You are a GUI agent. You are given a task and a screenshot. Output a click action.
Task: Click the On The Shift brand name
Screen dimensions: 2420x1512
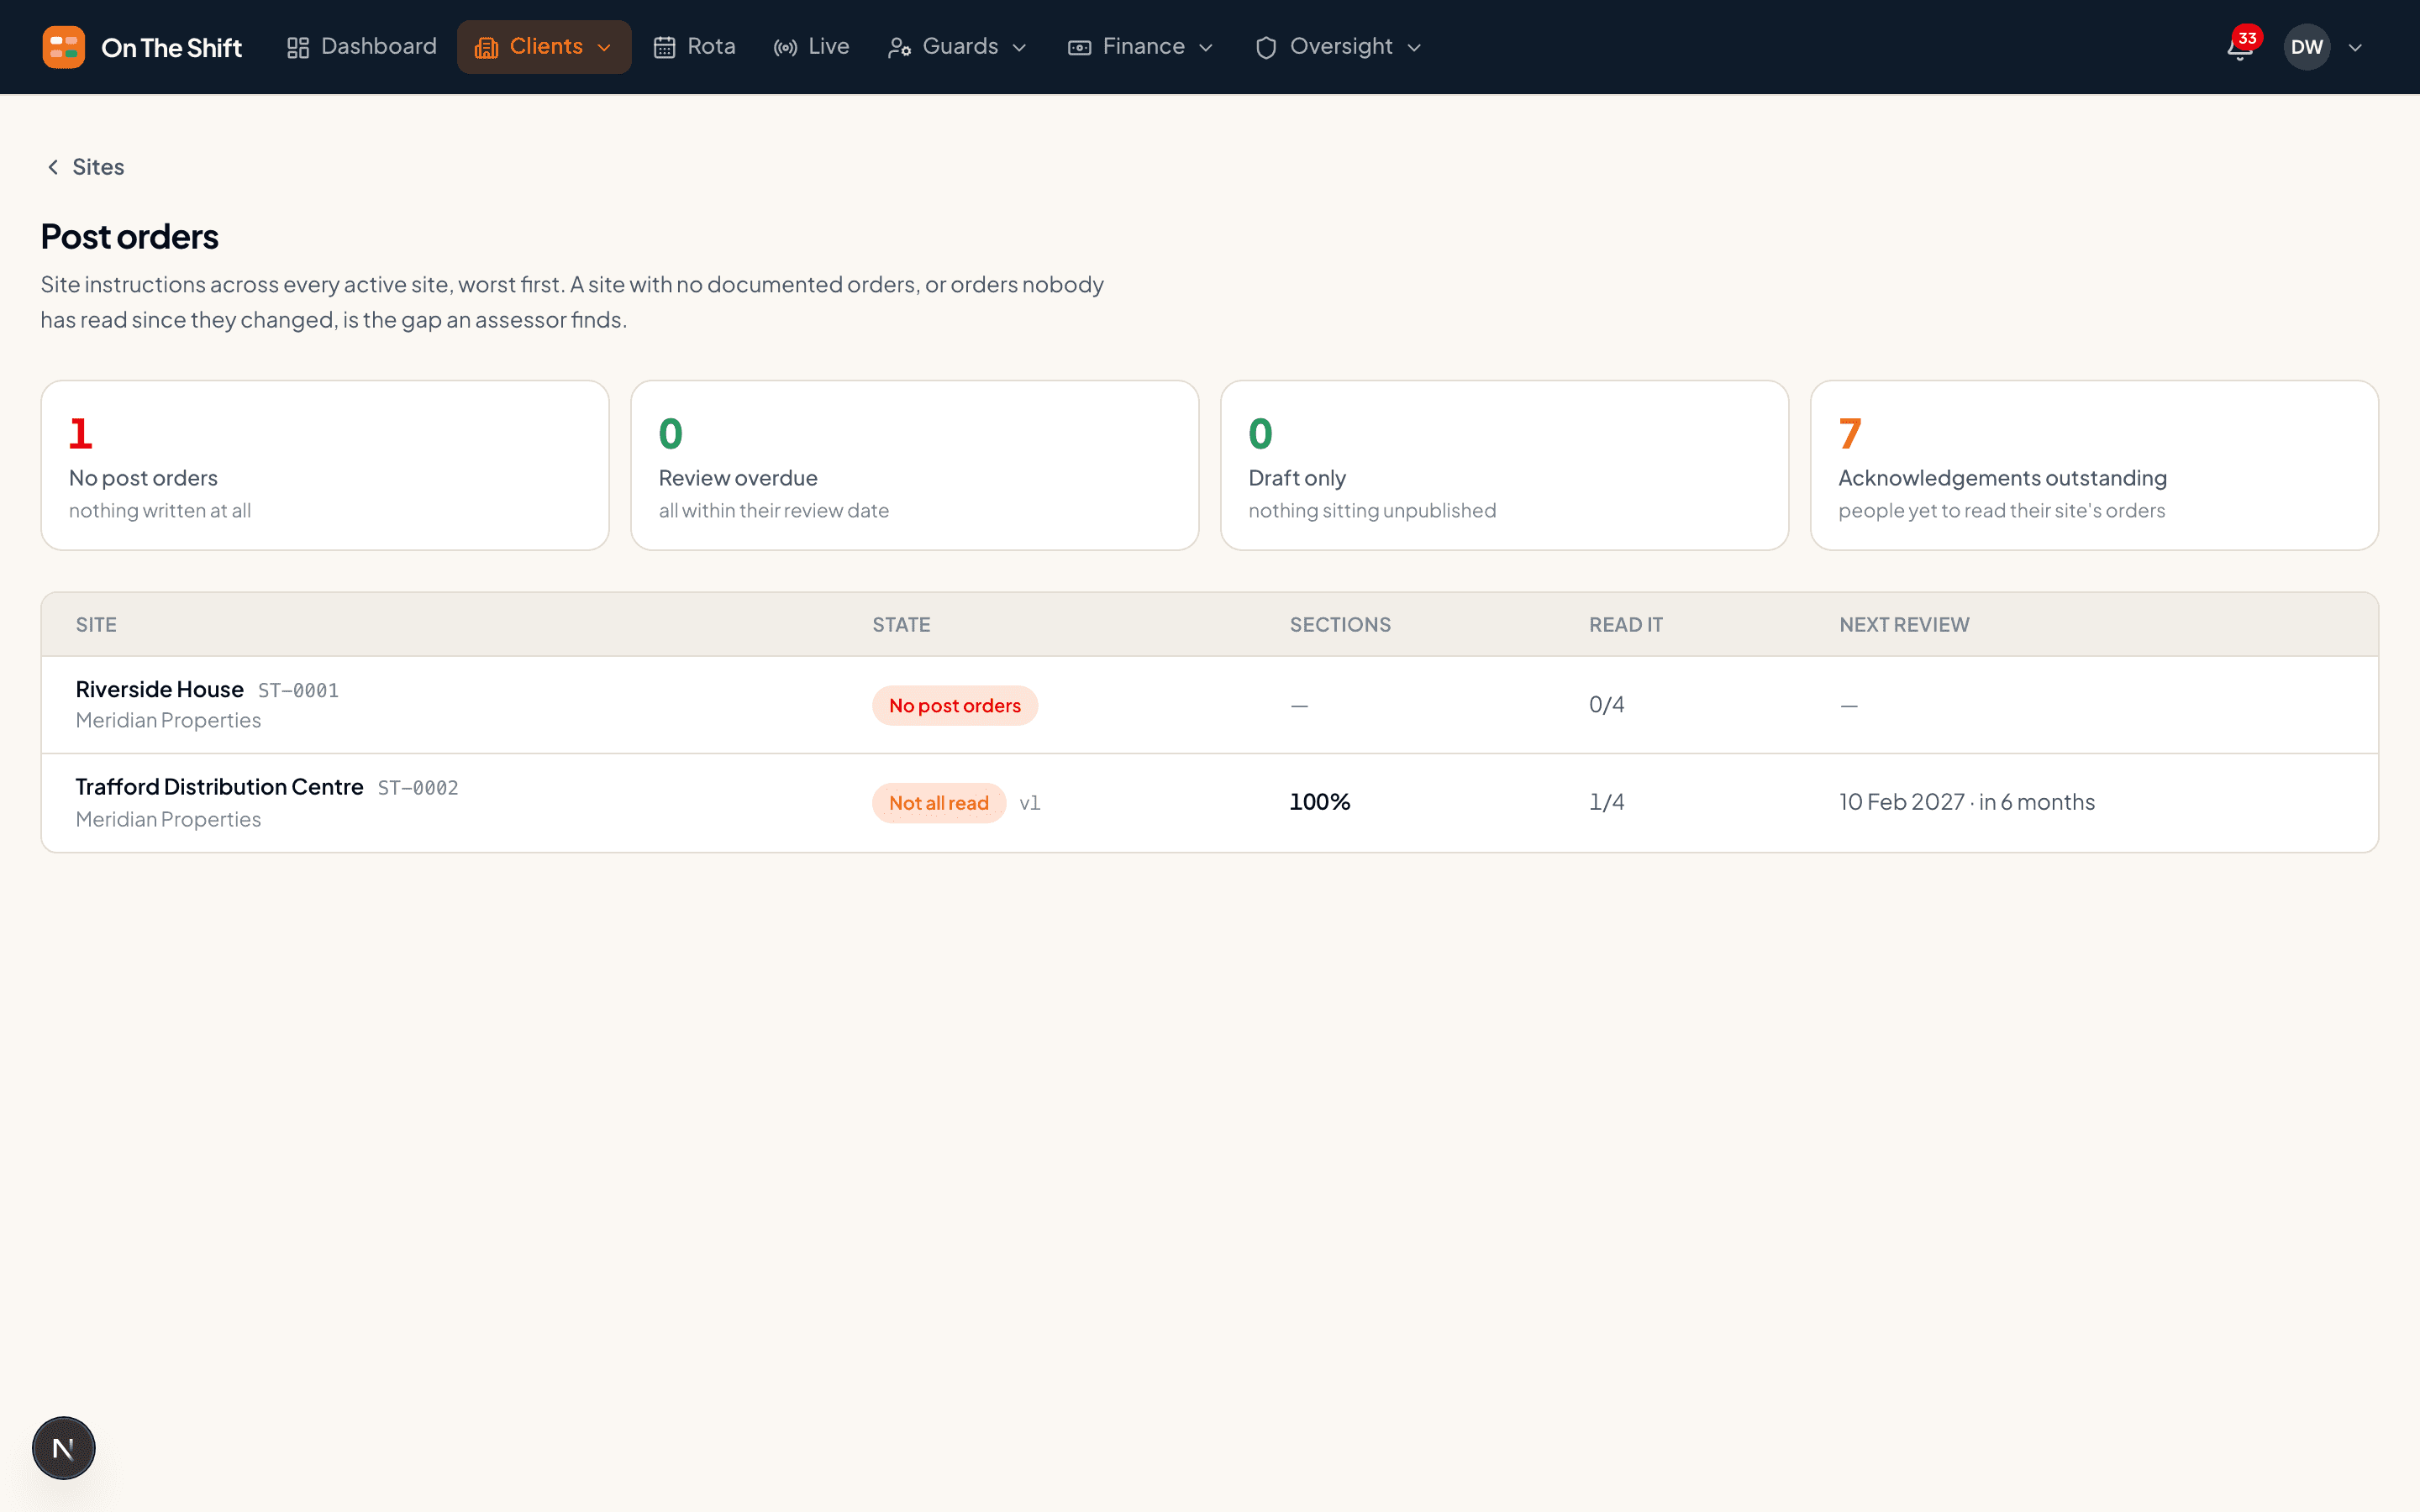(172, 48)
